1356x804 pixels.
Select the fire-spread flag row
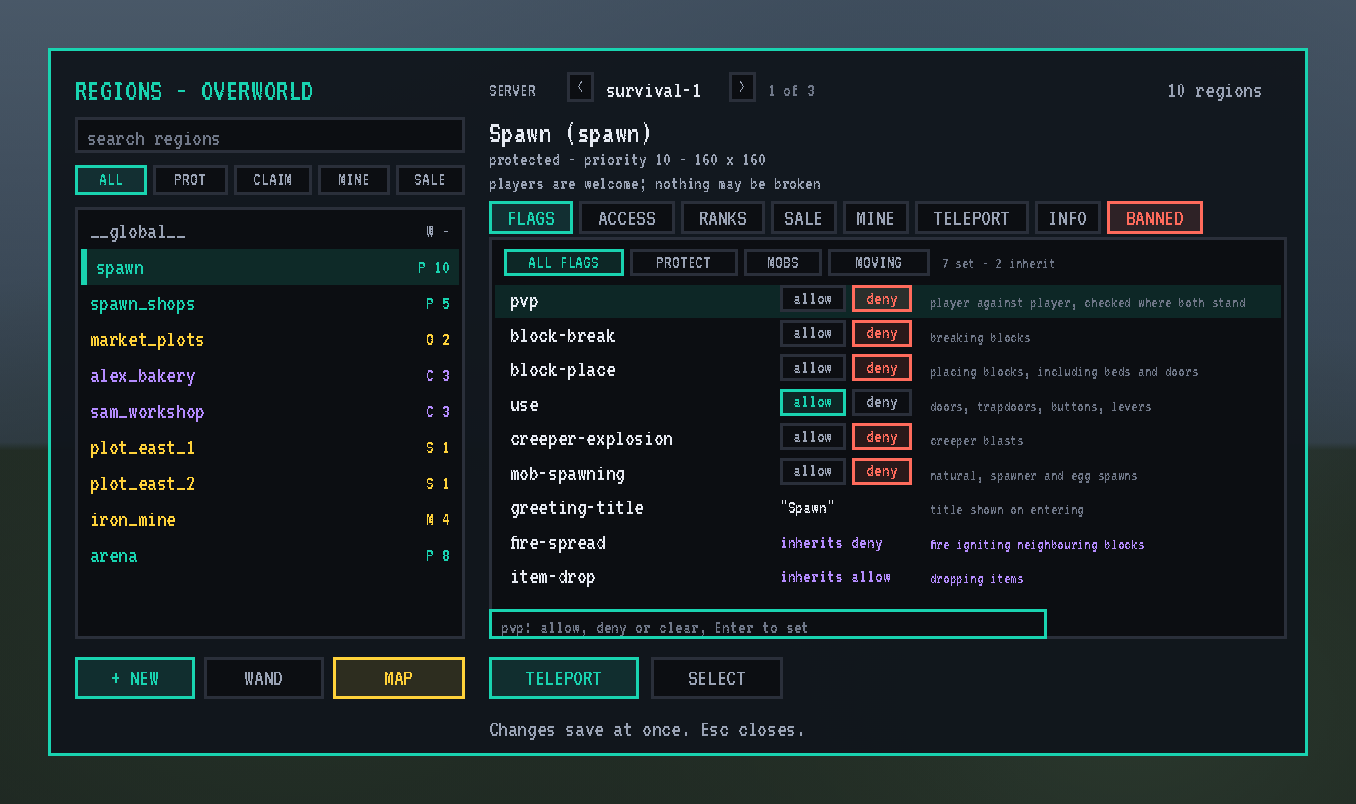888,543
